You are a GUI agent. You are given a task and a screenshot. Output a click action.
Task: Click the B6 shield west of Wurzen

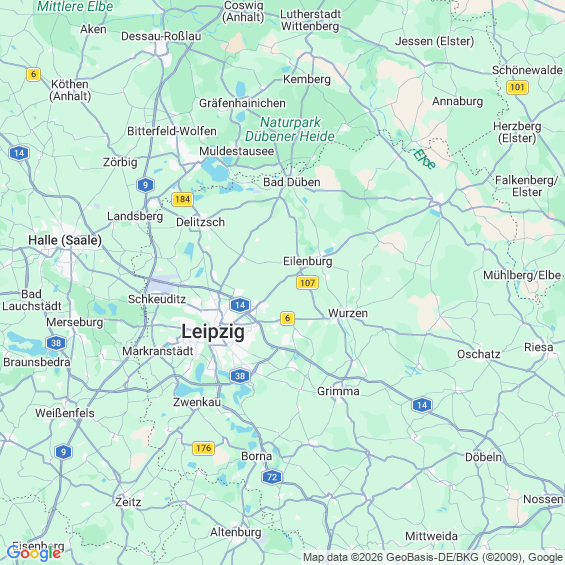[x=287, y=318]
